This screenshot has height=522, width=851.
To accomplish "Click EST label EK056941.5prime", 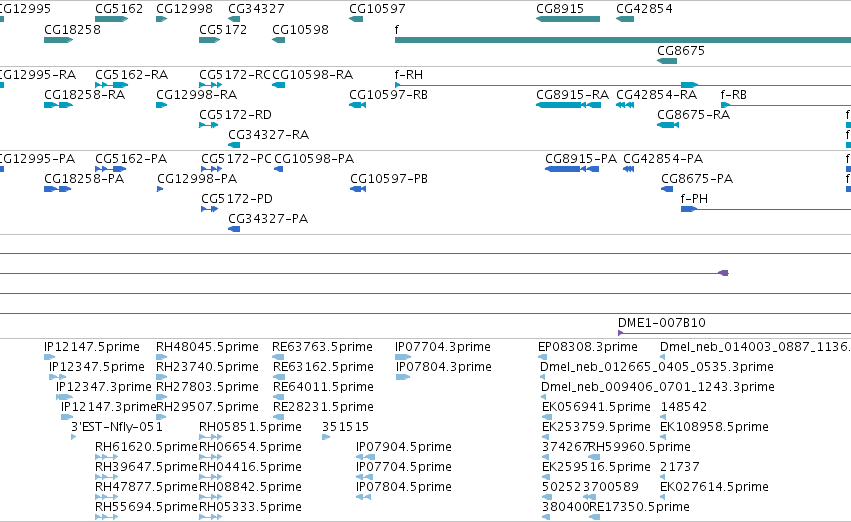I will [596, 407].
